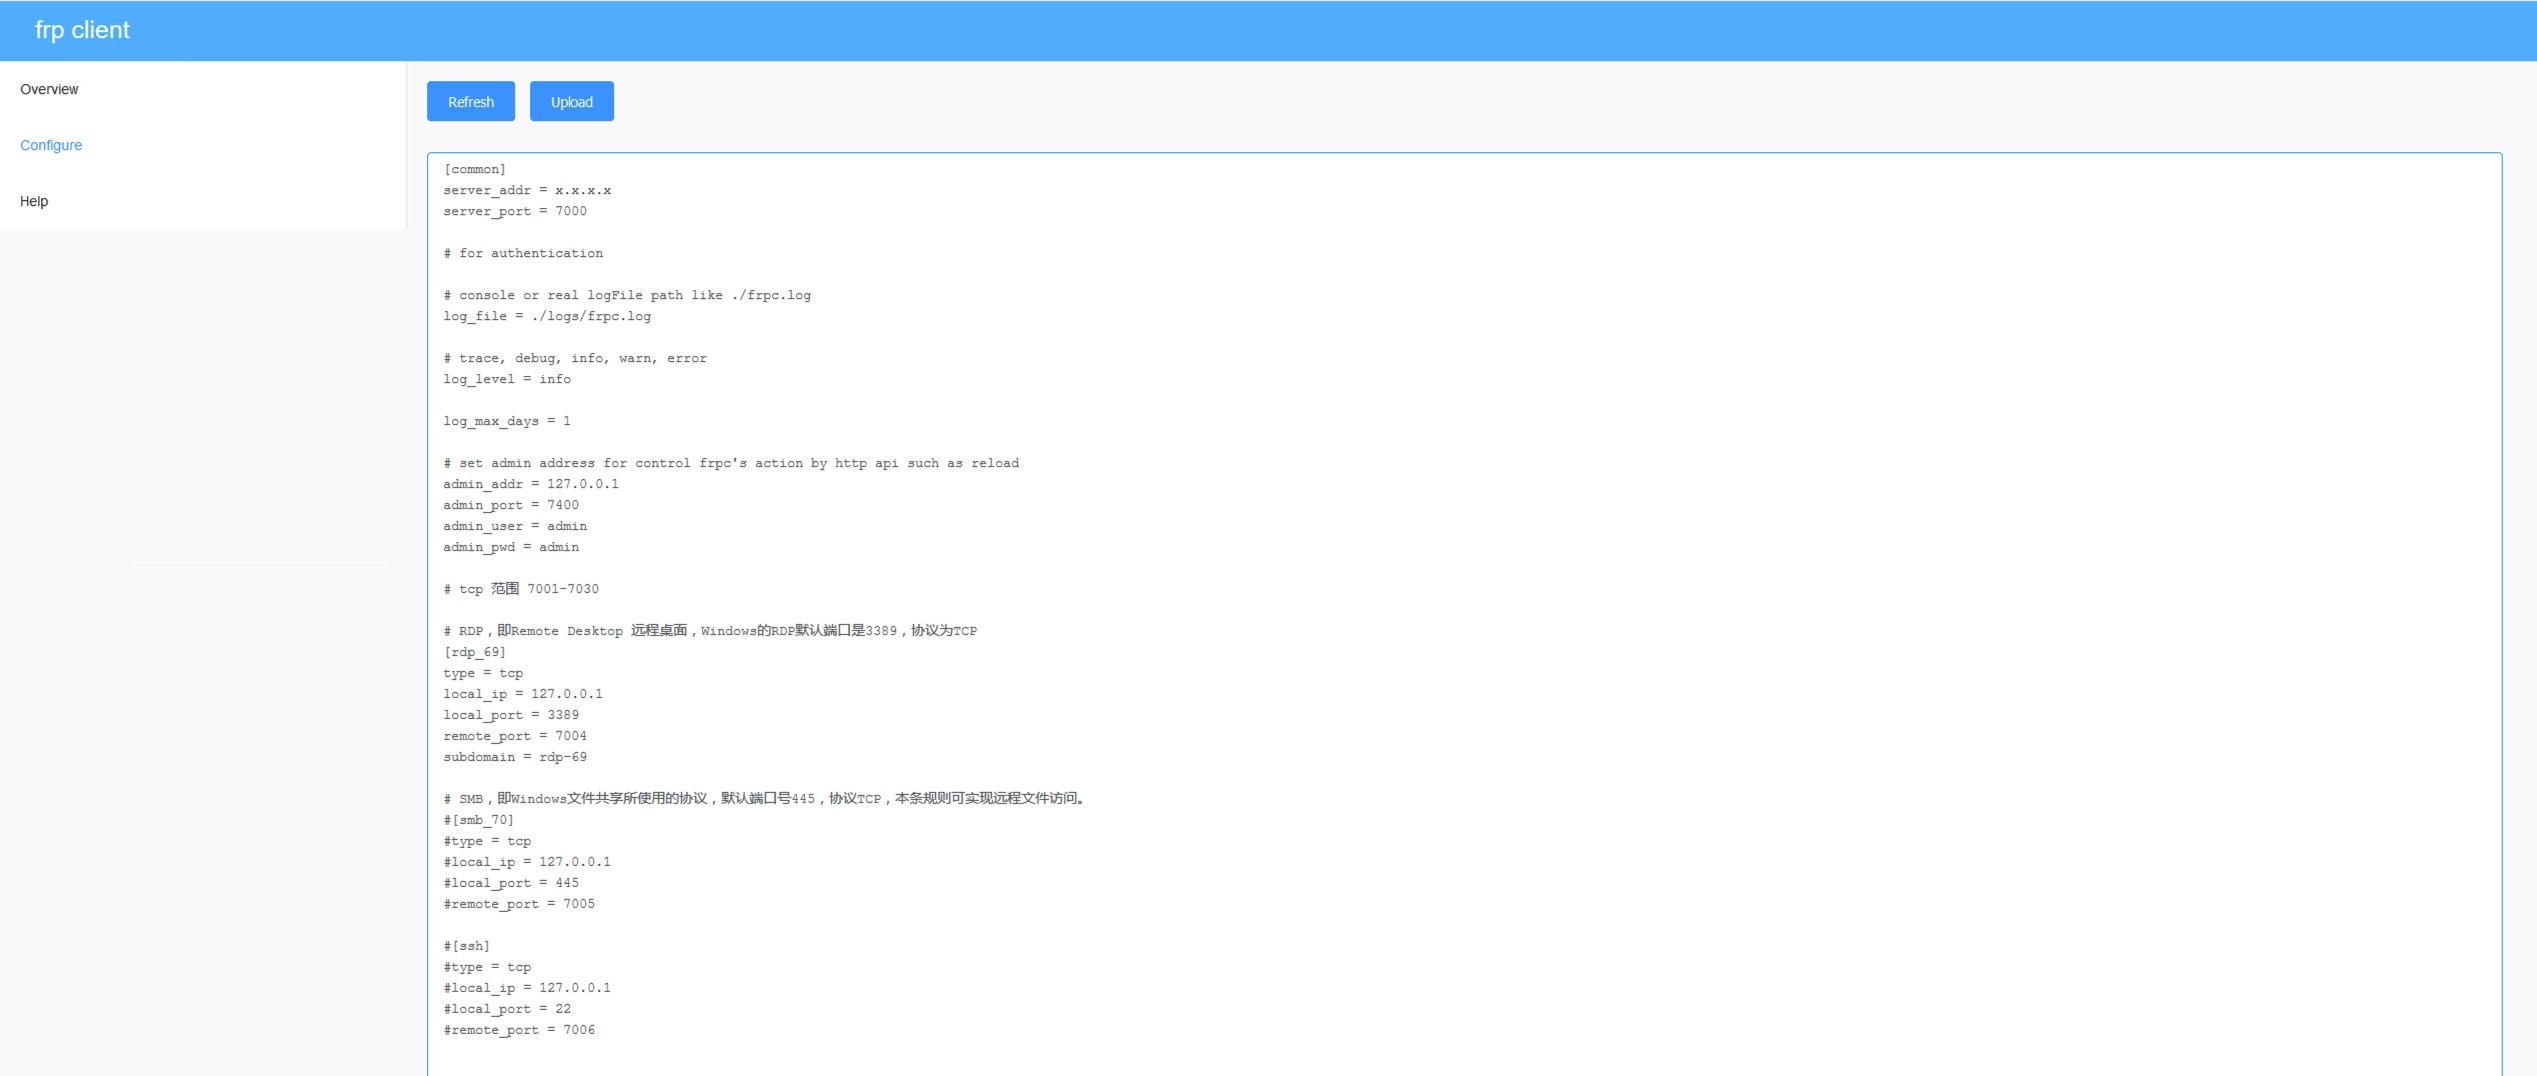Click the Refresh button
Image resolution: width=2537 pixels, height=1076 pixels.
[470, 101]
